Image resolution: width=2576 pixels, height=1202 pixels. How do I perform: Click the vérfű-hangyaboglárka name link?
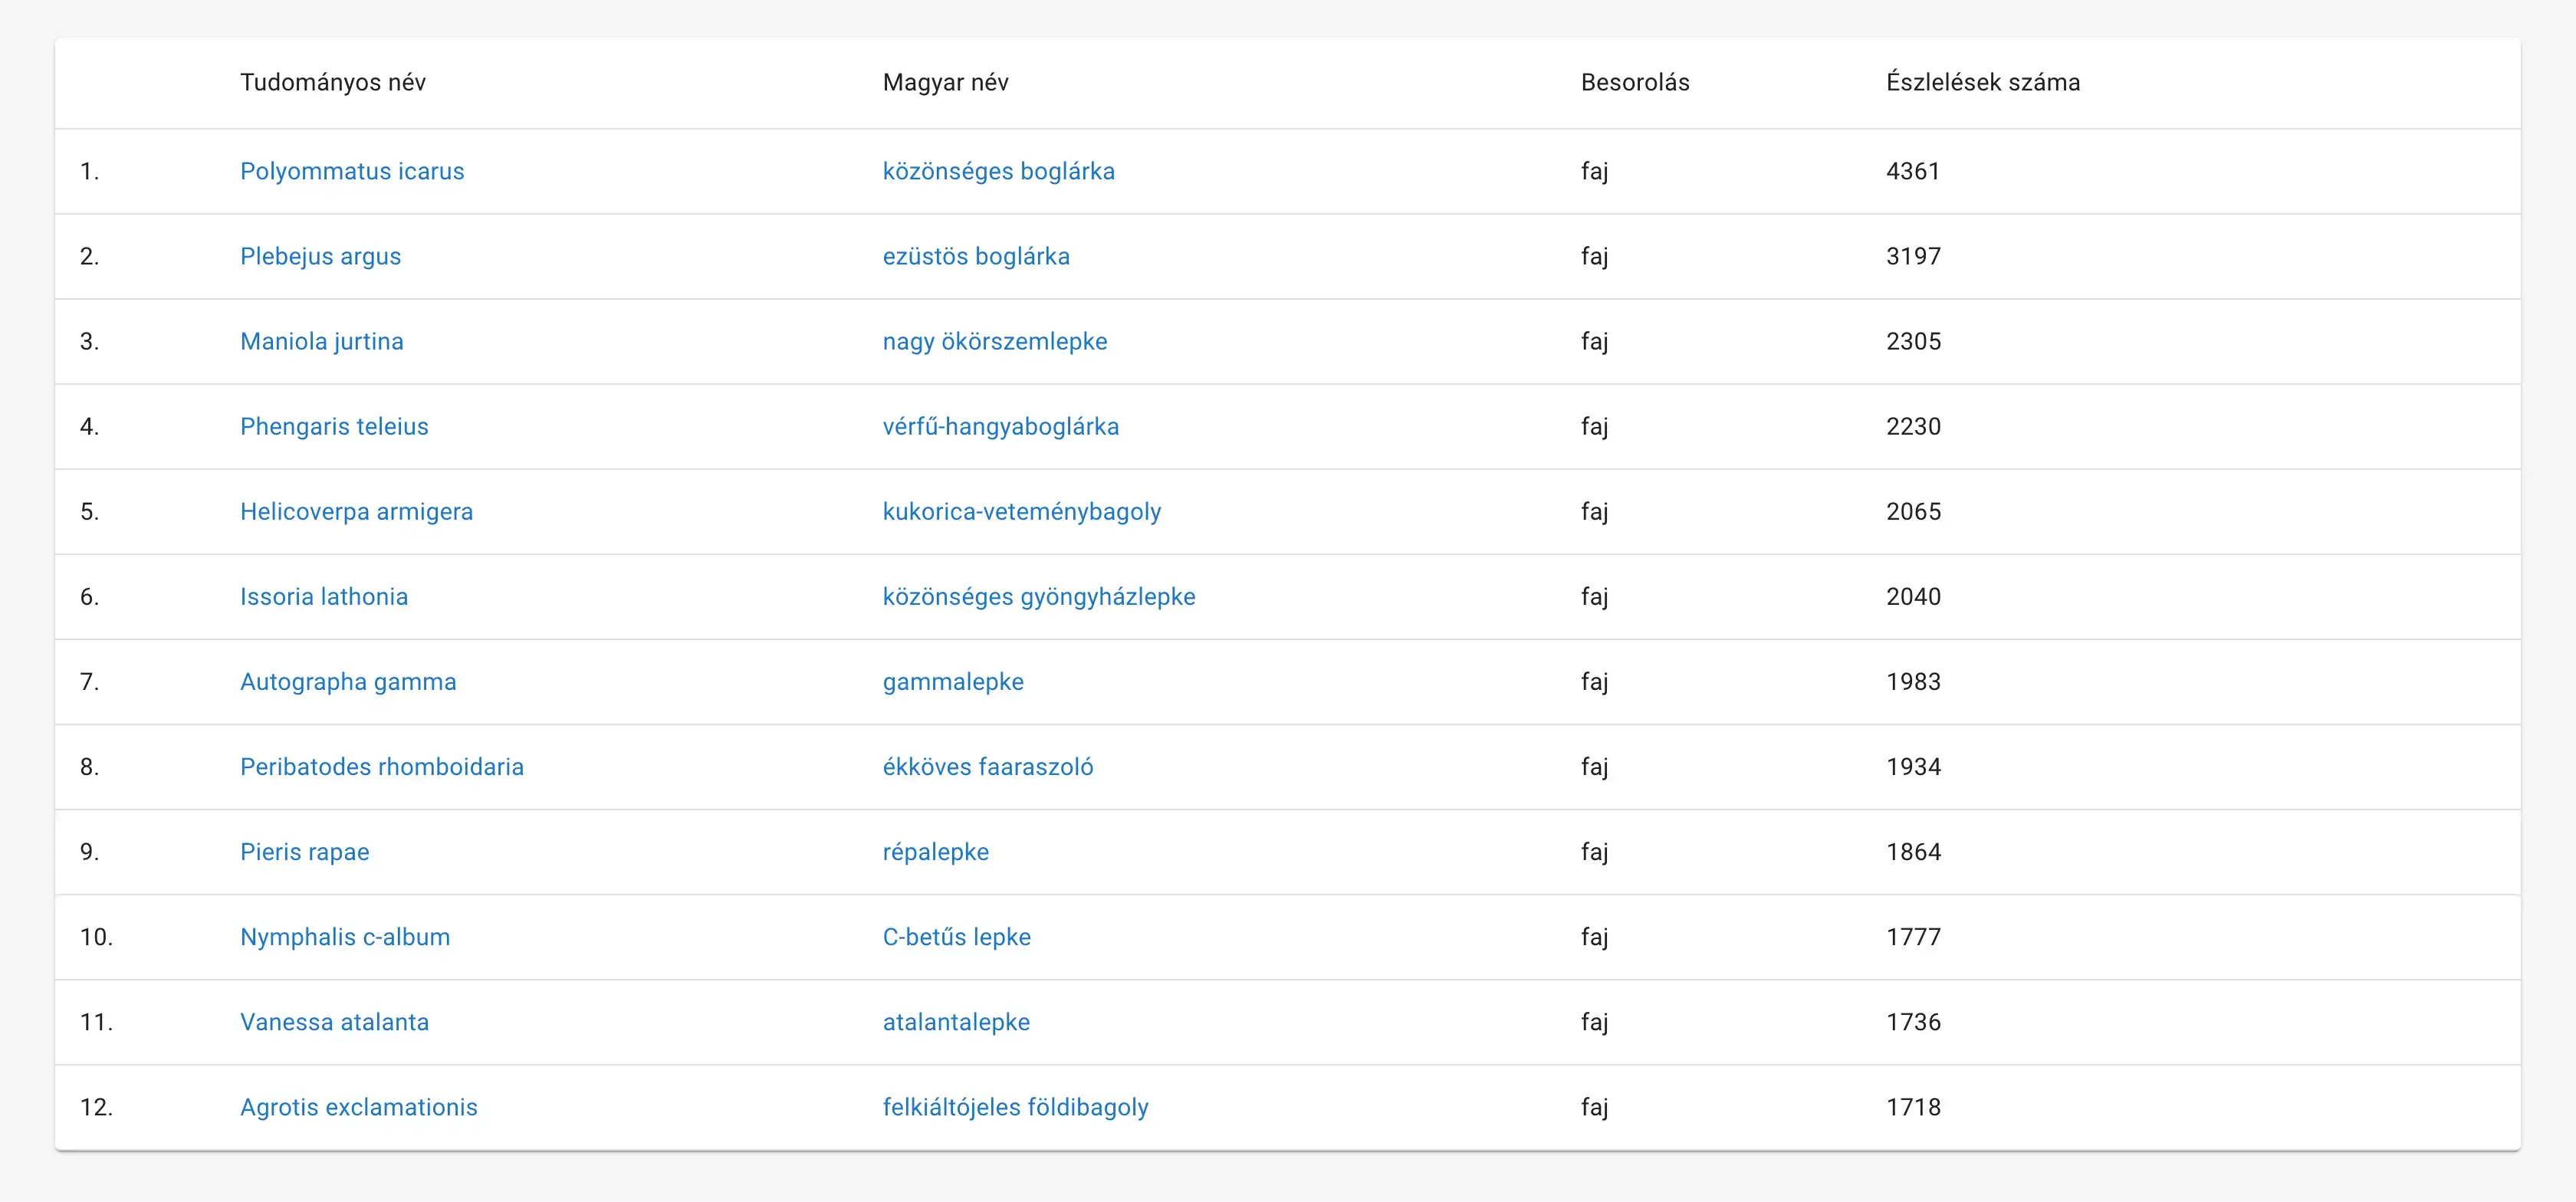(x=1000, y=426)
